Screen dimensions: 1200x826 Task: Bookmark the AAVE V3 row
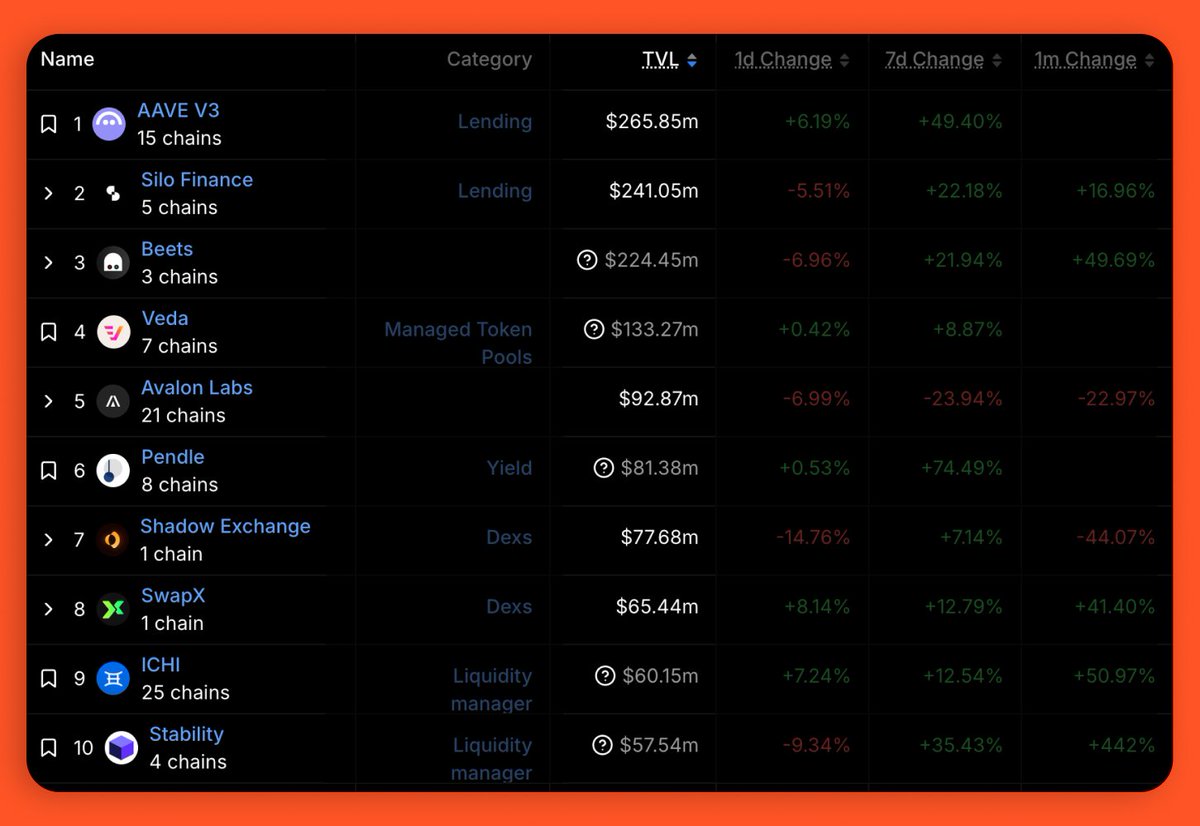click(48, 124)
